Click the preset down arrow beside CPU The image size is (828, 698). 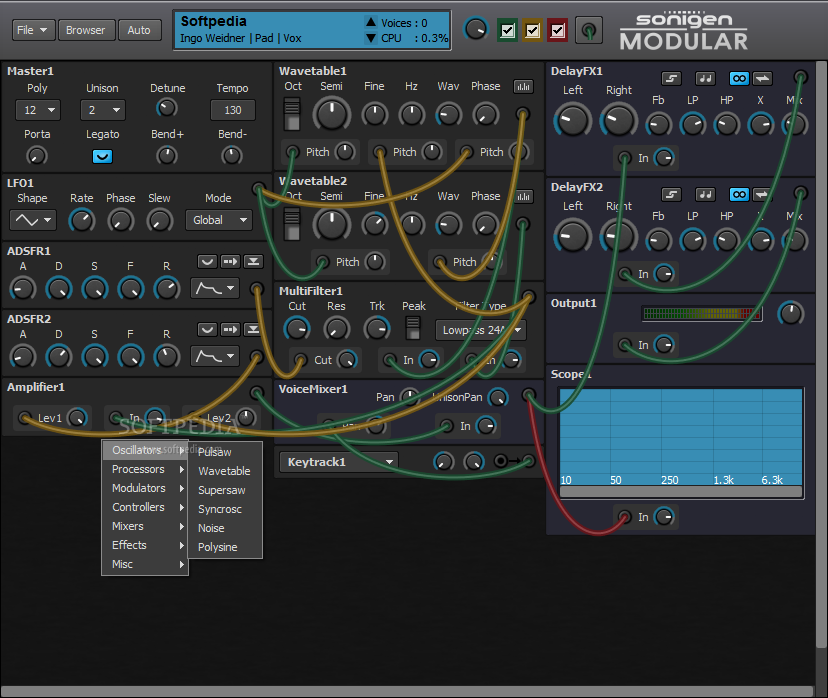371,38
